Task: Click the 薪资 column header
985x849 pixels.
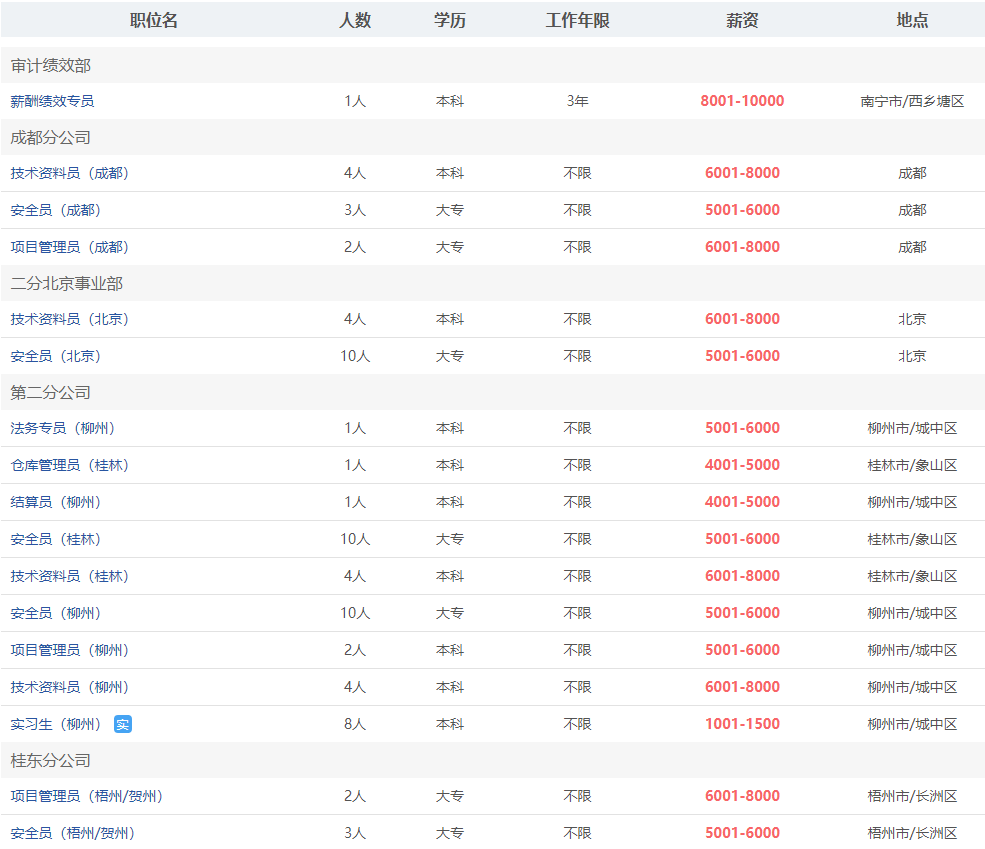Action: coord(742,20)
